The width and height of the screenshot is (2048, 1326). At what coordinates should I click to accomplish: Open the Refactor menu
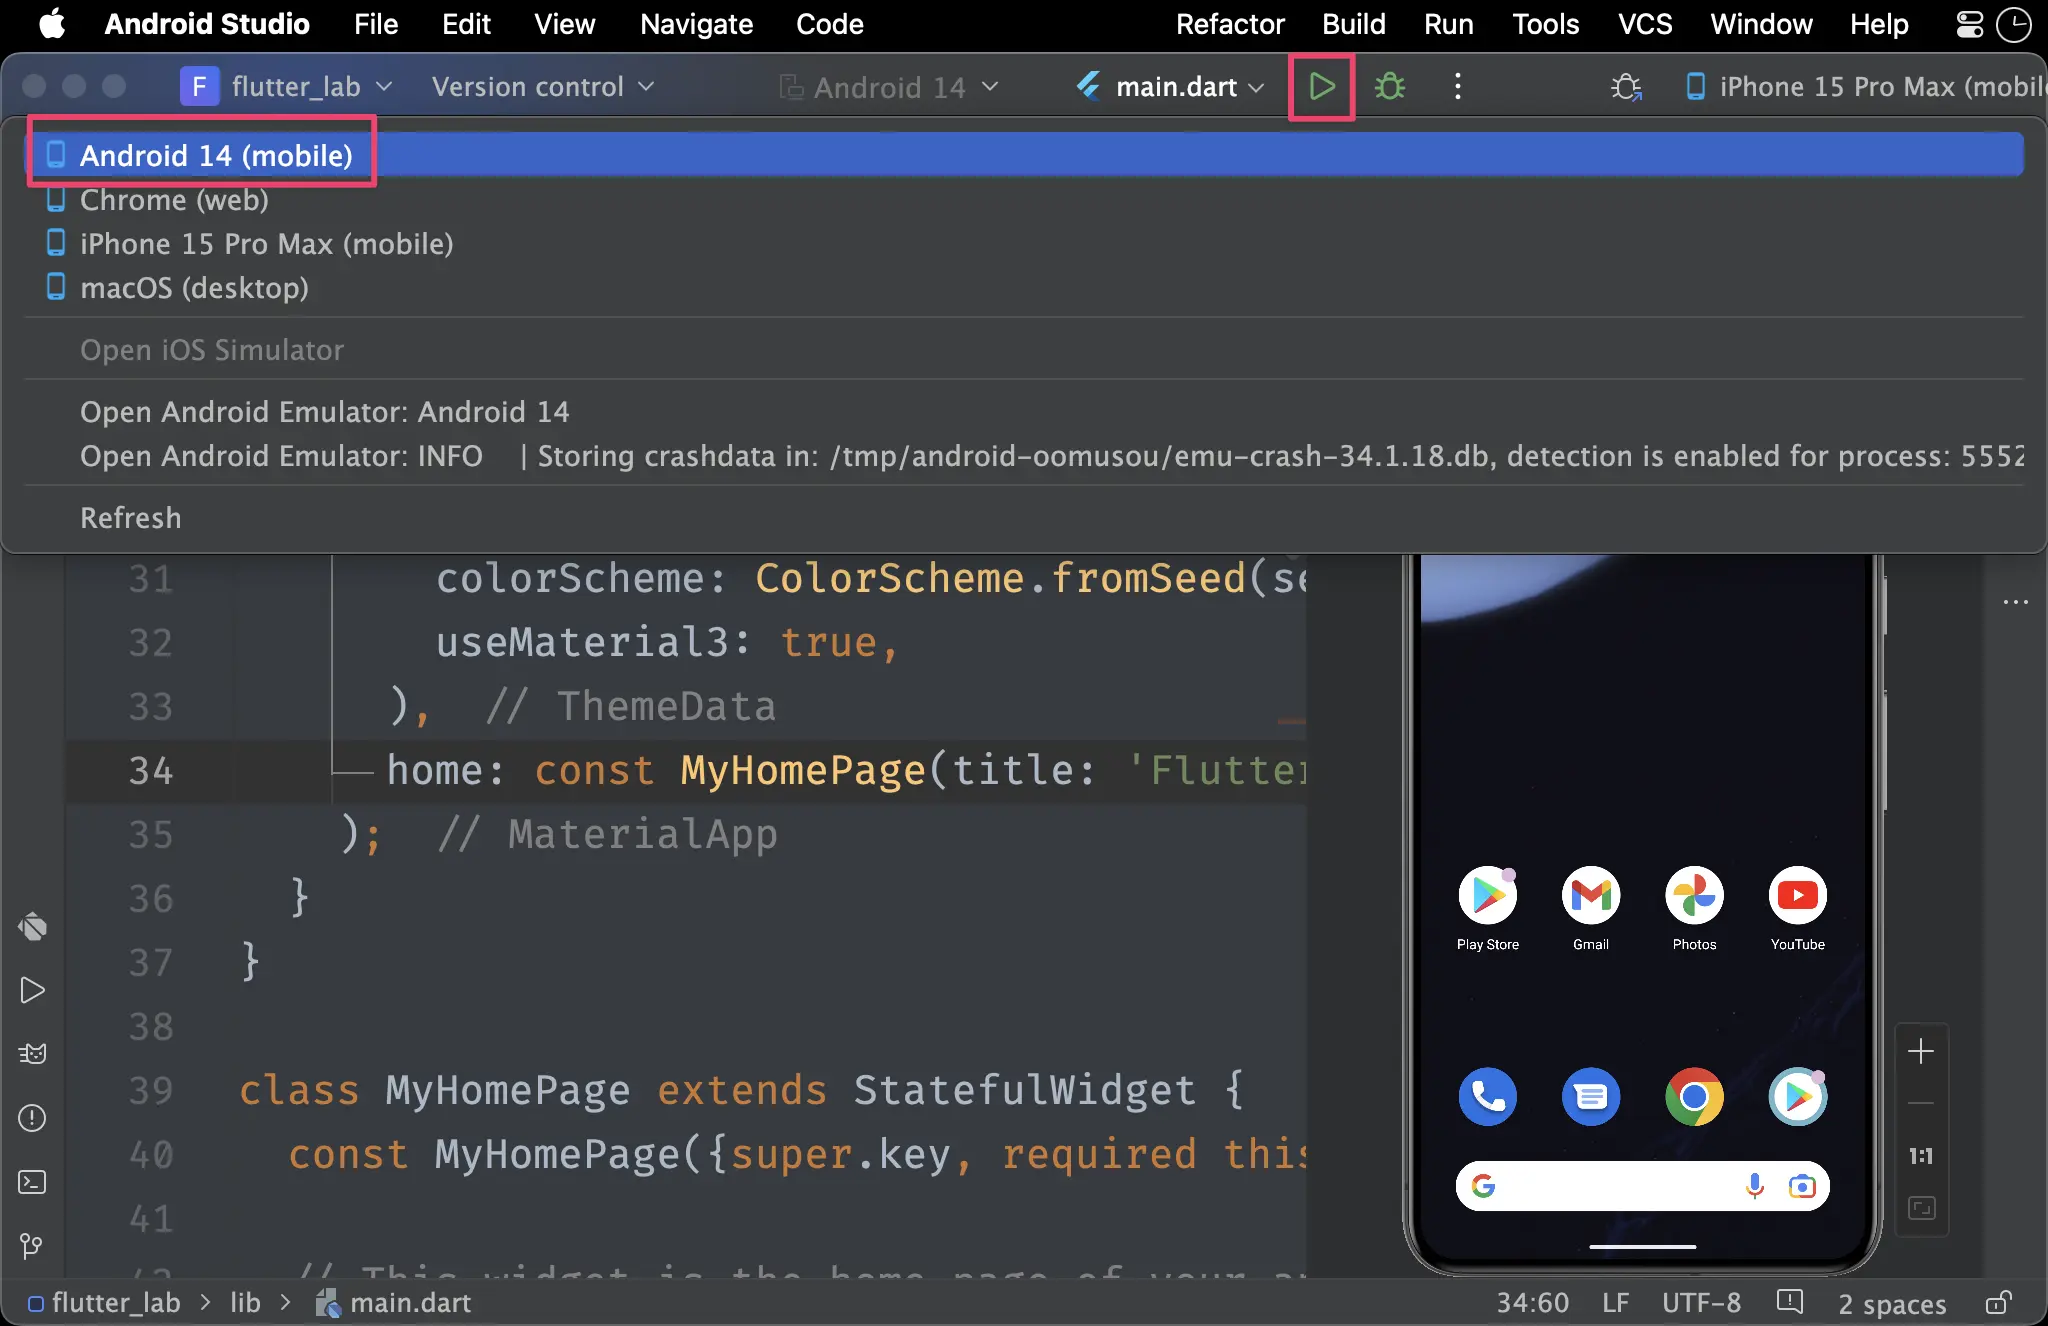click(1230, 24)
